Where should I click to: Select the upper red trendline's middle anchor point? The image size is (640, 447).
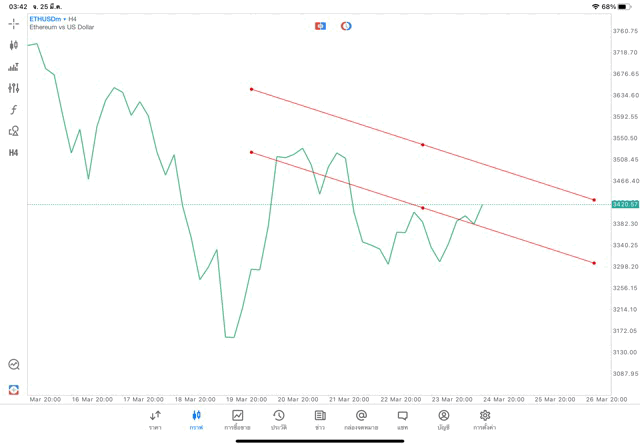coord(423,145)
